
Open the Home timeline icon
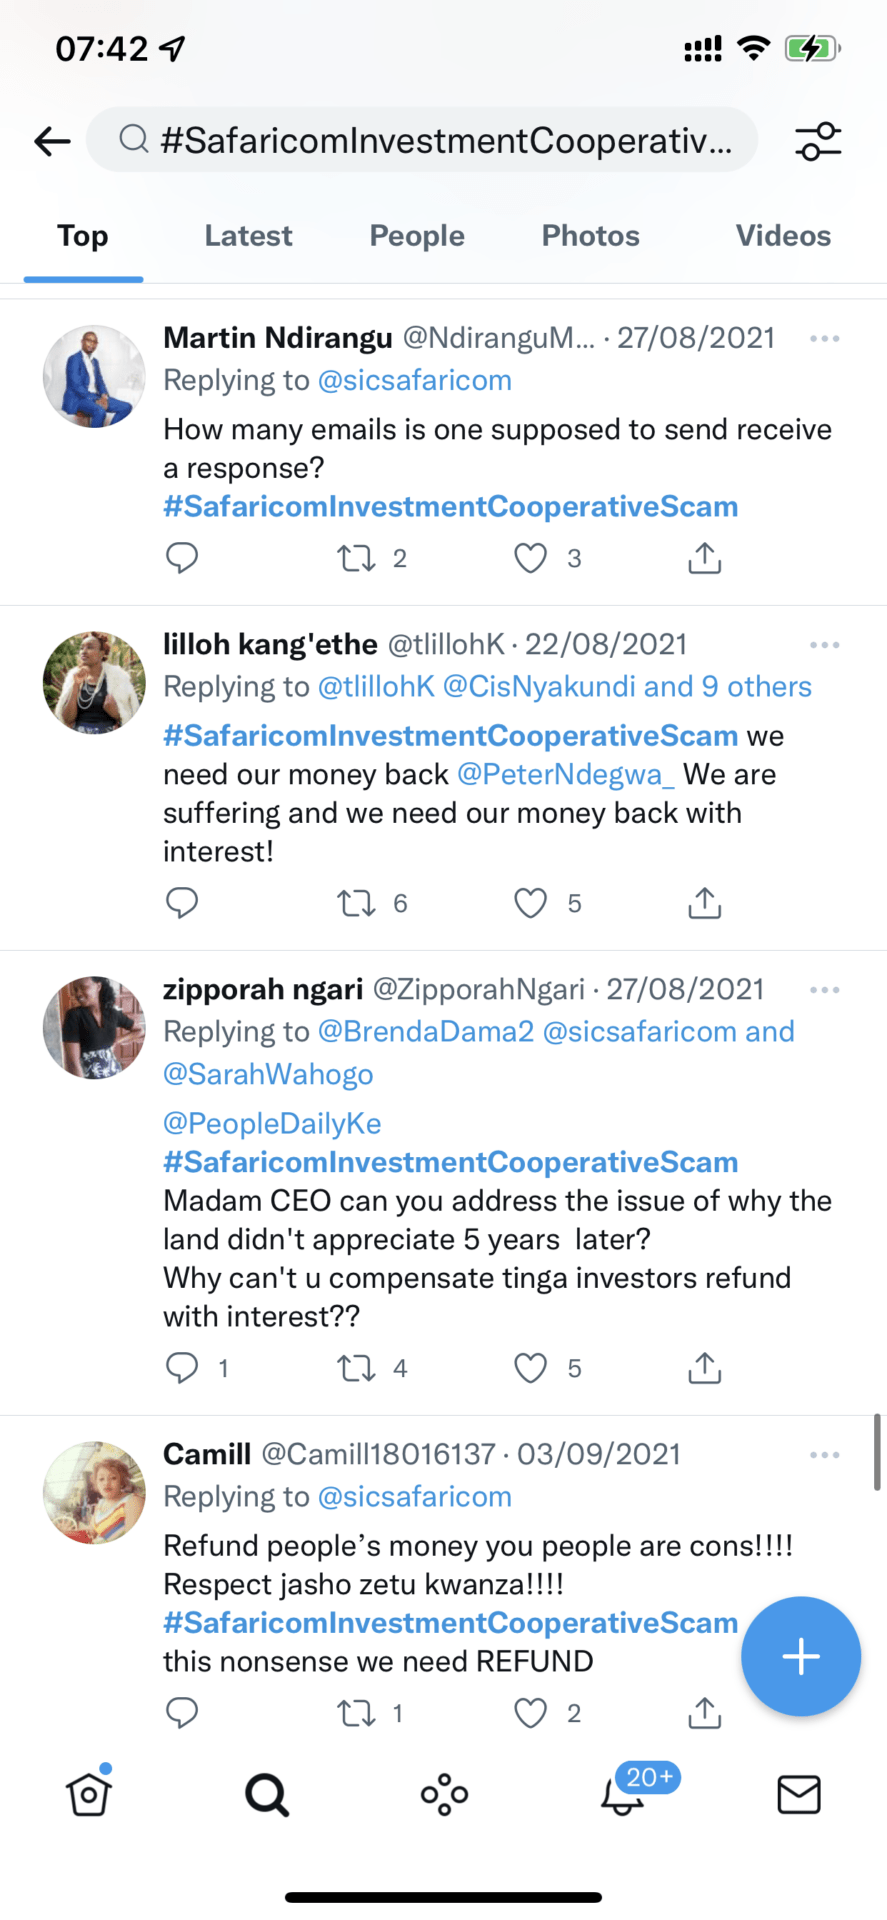click(x=89, y=1794)
